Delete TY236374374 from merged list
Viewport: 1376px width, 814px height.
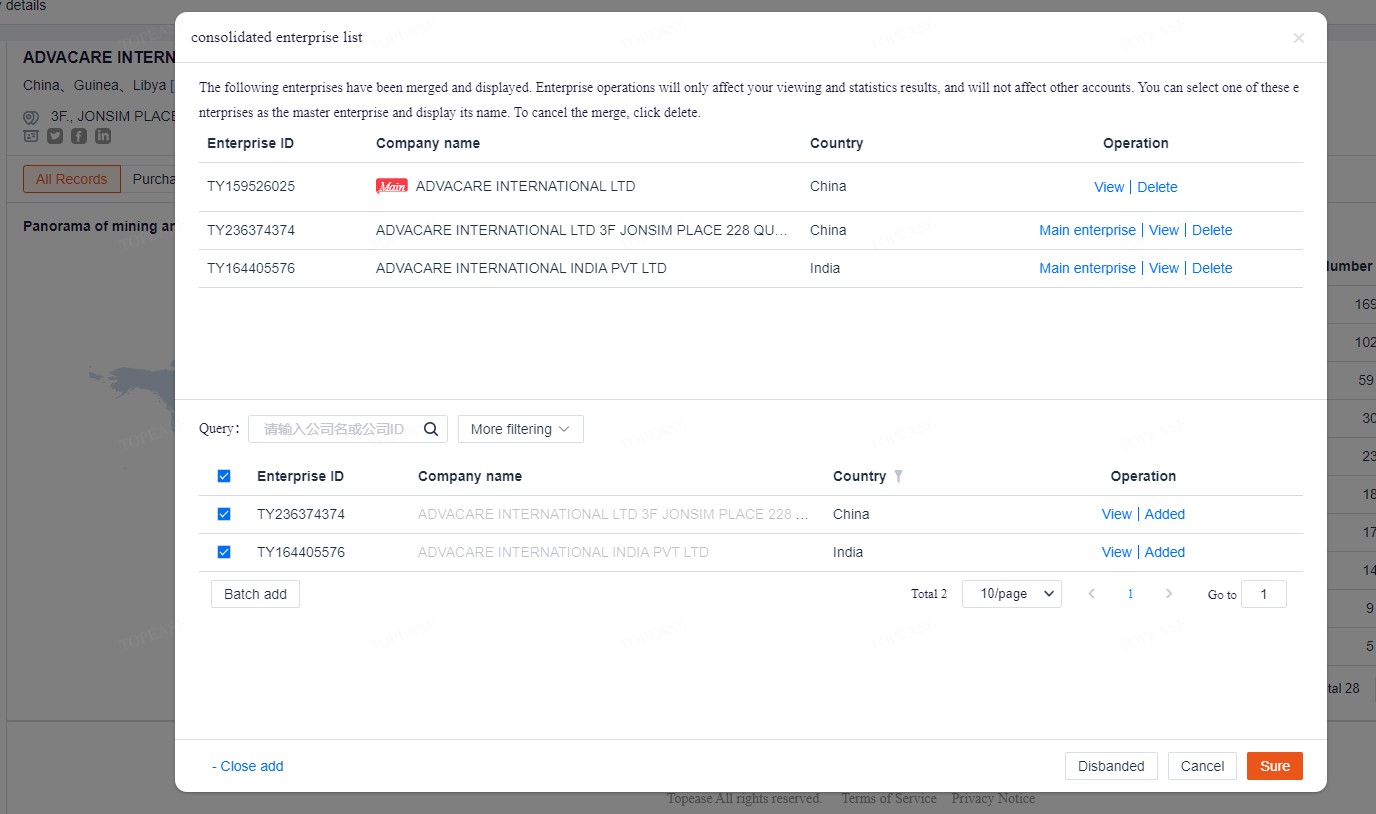click(x=1212, y=230)
